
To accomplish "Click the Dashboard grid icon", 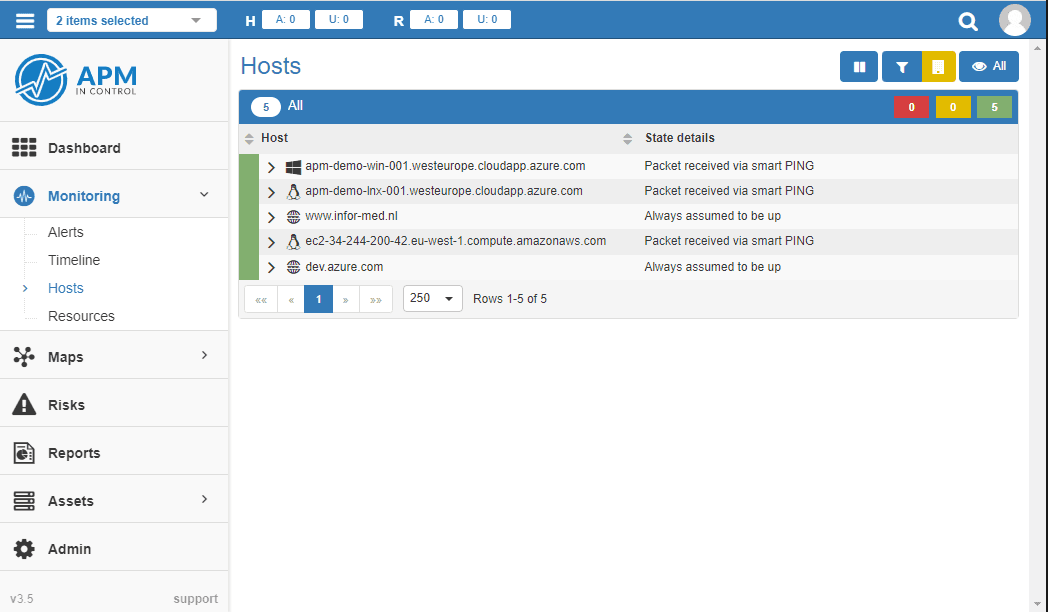I will [x=24, y=148].
